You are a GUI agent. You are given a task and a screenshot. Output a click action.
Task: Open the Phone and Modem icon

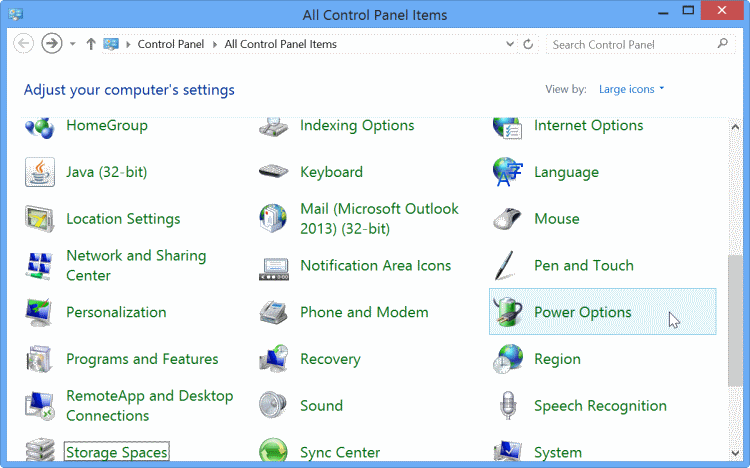273,312
